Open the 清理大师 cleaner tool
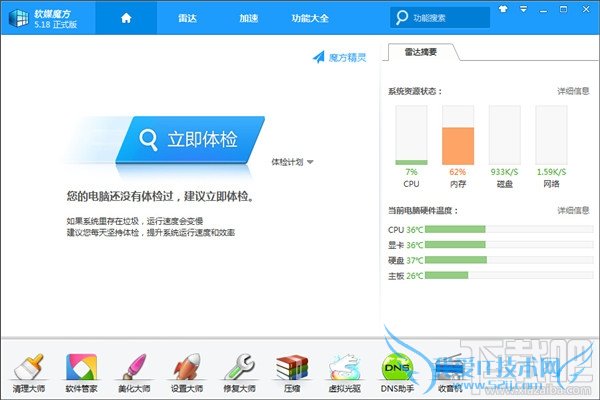This screenshot has width=600, height=400. pos(29,374)
